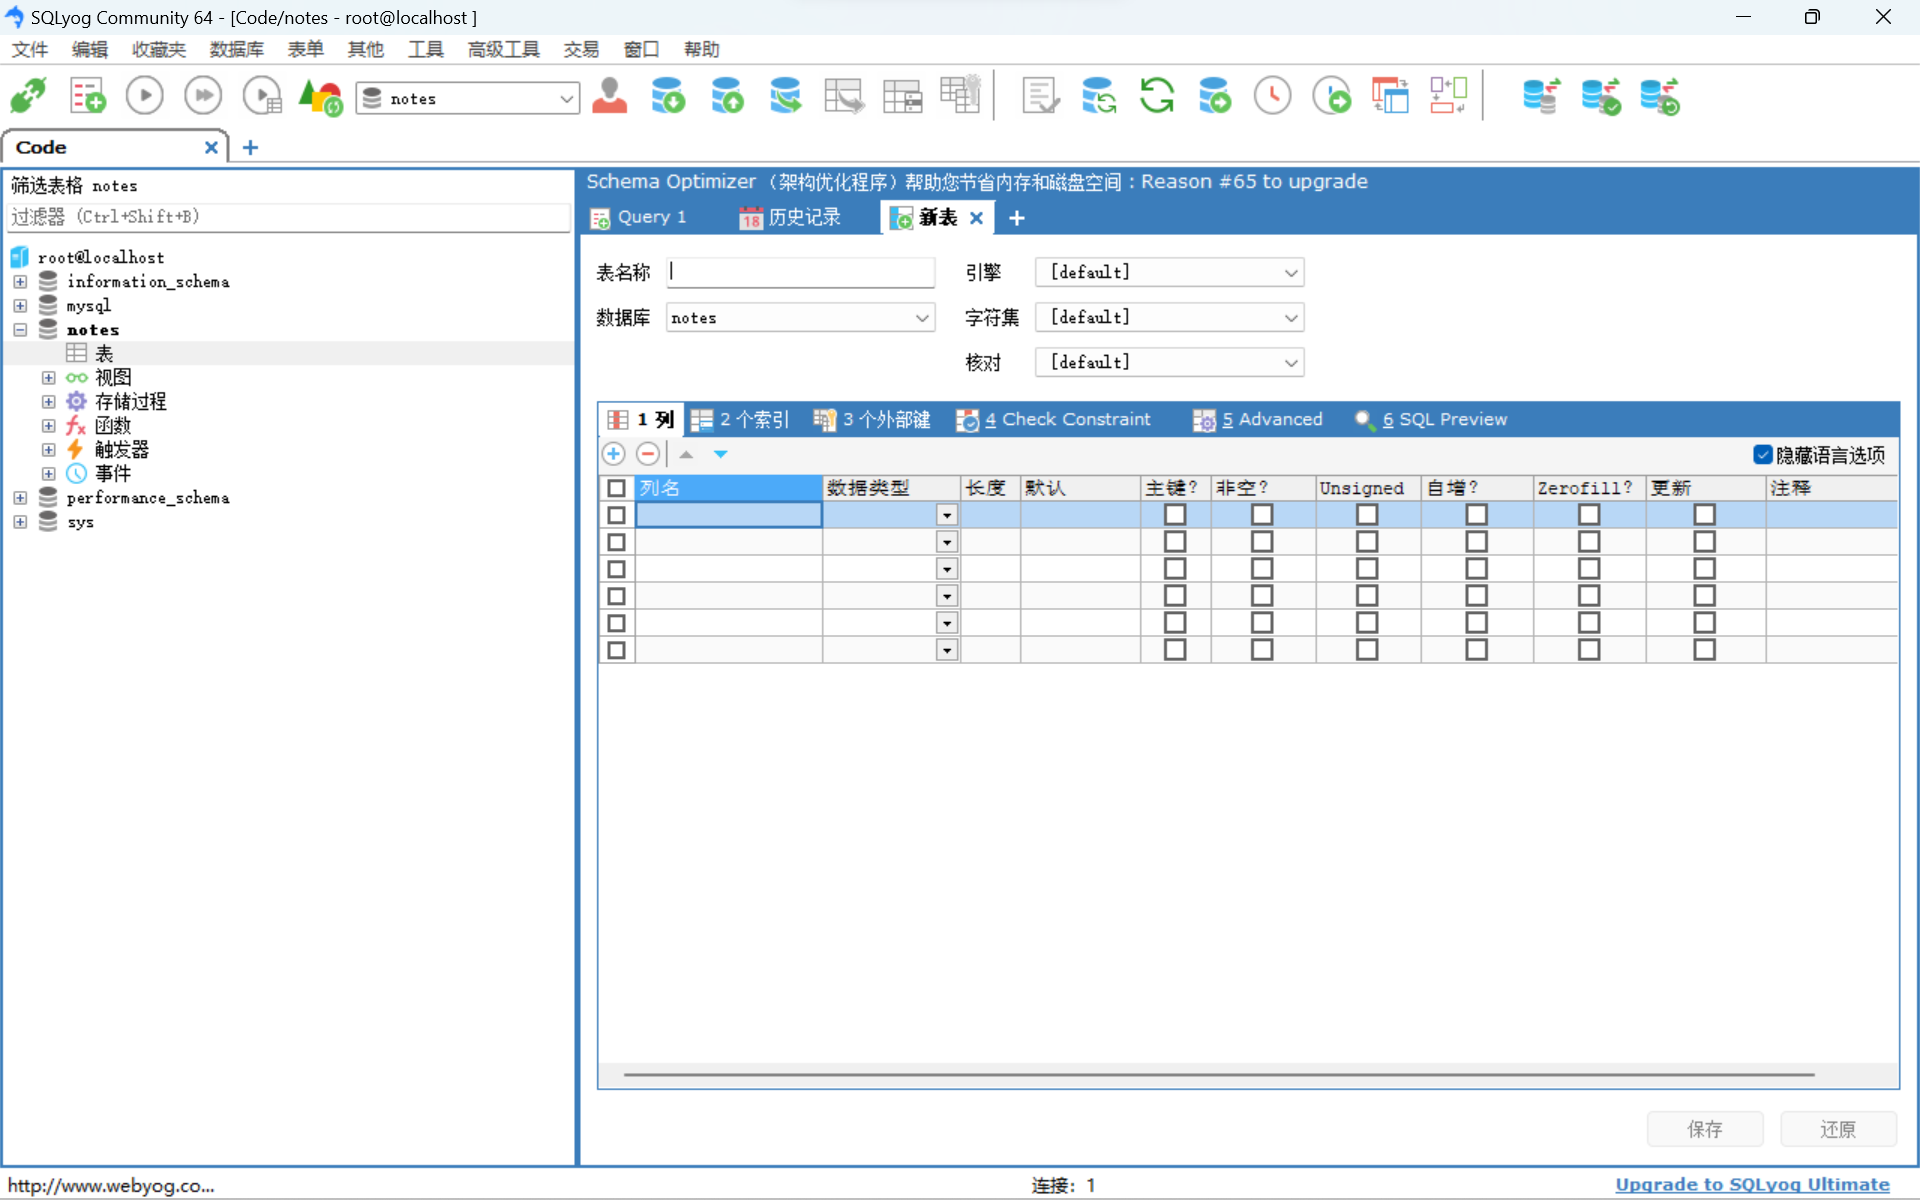1920x1200 pixels.
Task: Click the Format Query document icon
Action: tap(1040, 97)
